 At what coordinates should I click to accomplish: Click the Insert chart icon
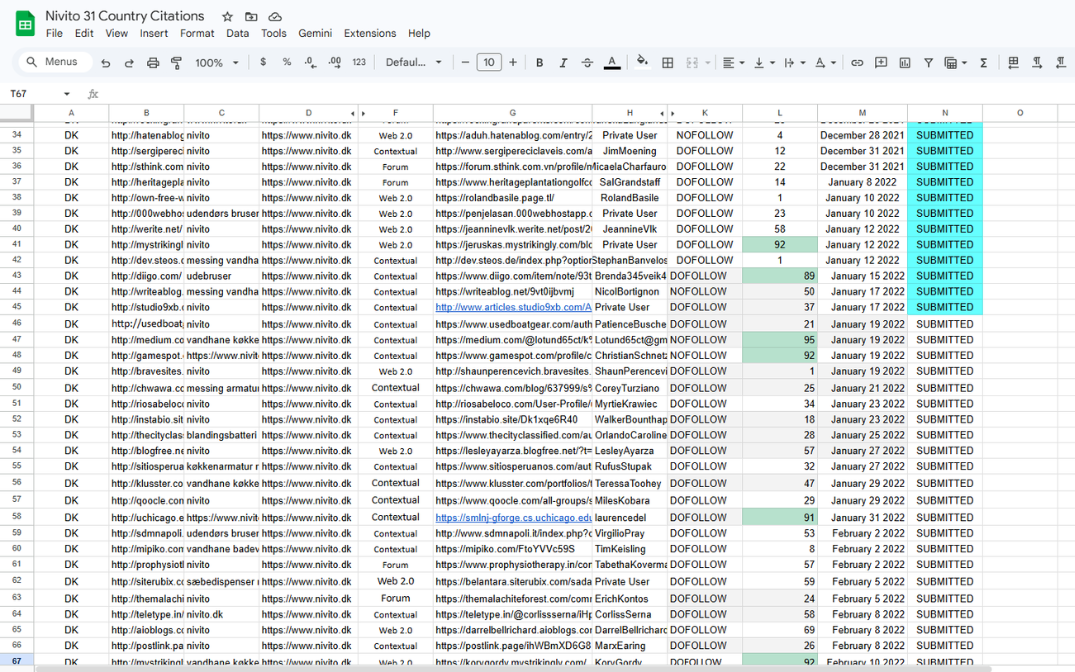[905, 62]
